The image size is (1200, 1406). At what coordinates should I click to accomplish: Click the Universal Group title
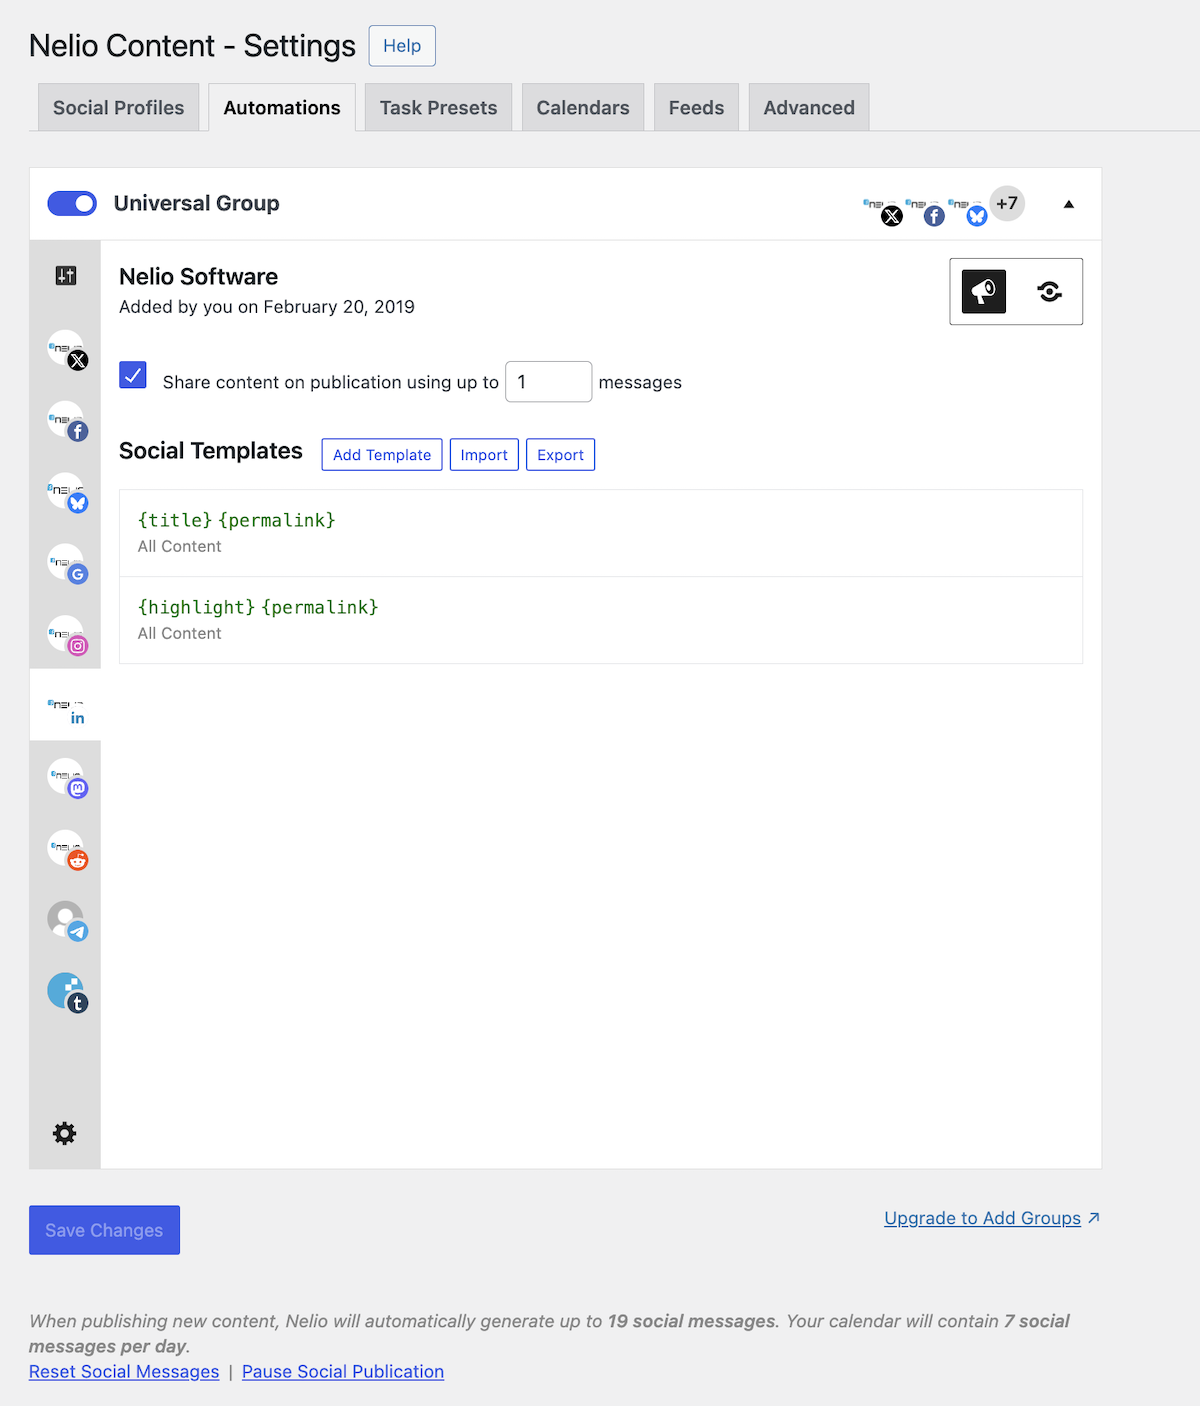coord(197,203)
